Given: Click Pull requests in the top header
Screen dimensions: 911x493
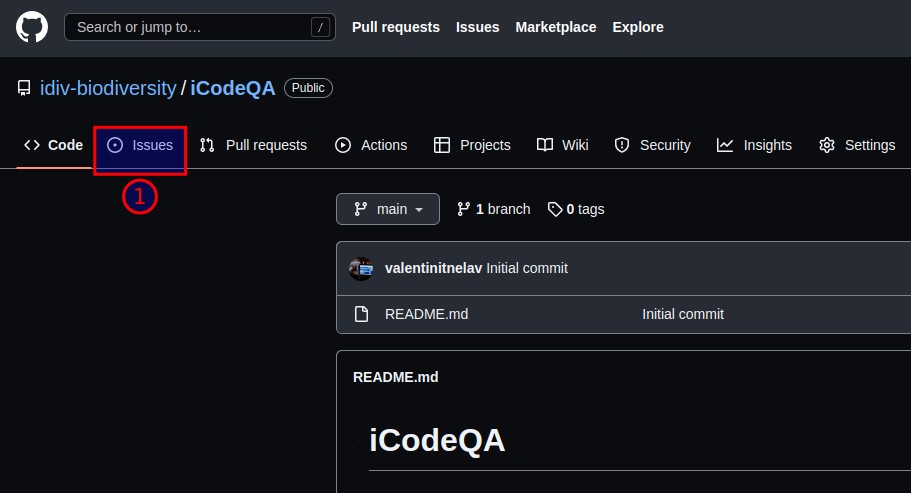Looking at the screenshot, I should [396, 27].
